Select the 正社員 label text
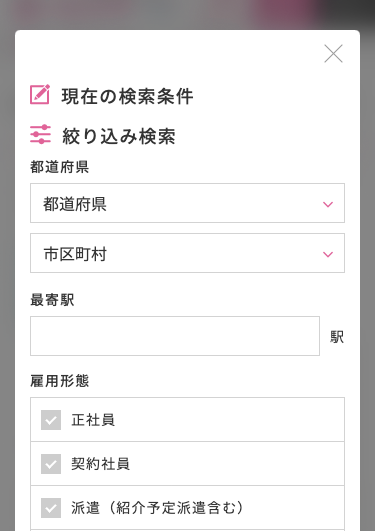This screenshot has width=375, height=531. click(x=93, y=420)
